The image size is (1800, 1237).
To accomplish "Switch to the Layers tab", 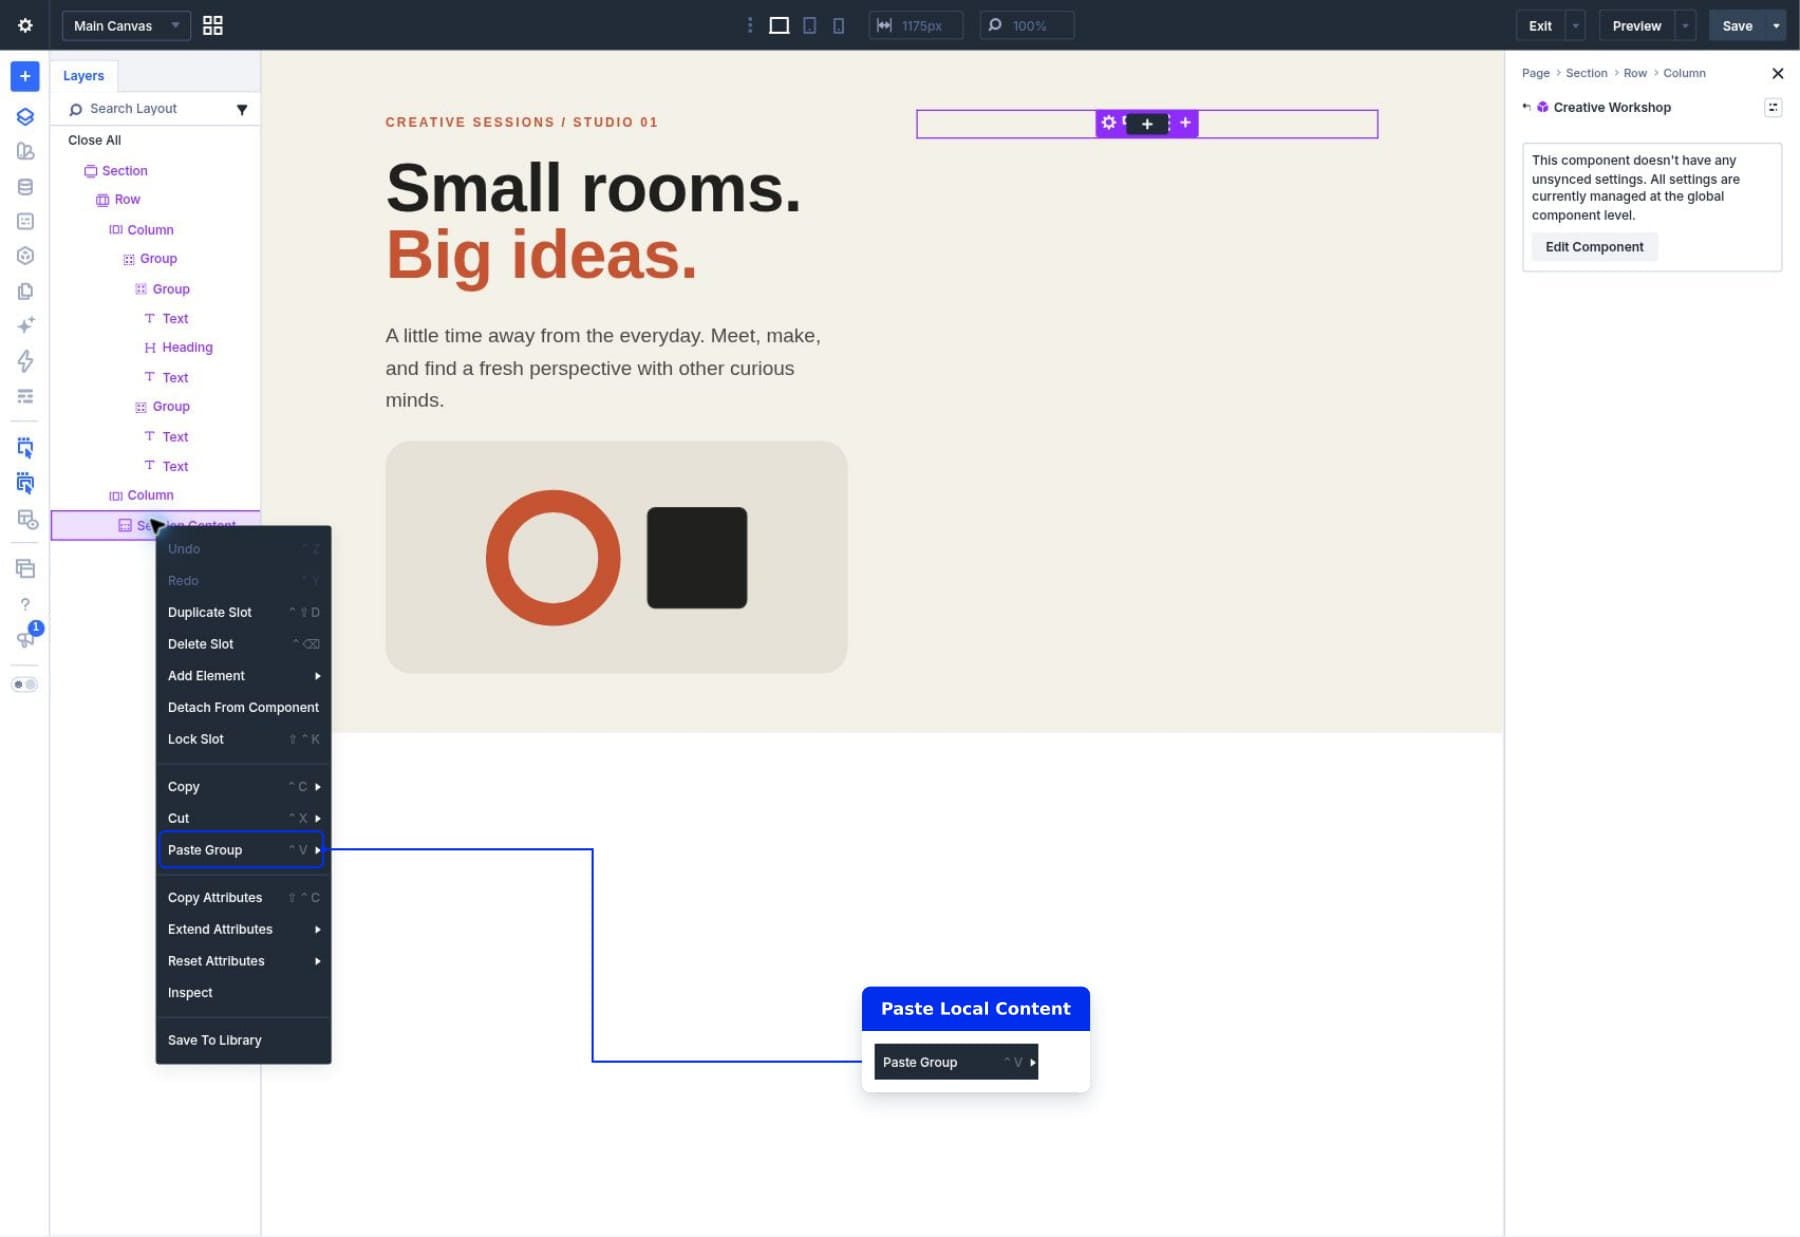I will point(83,76).
